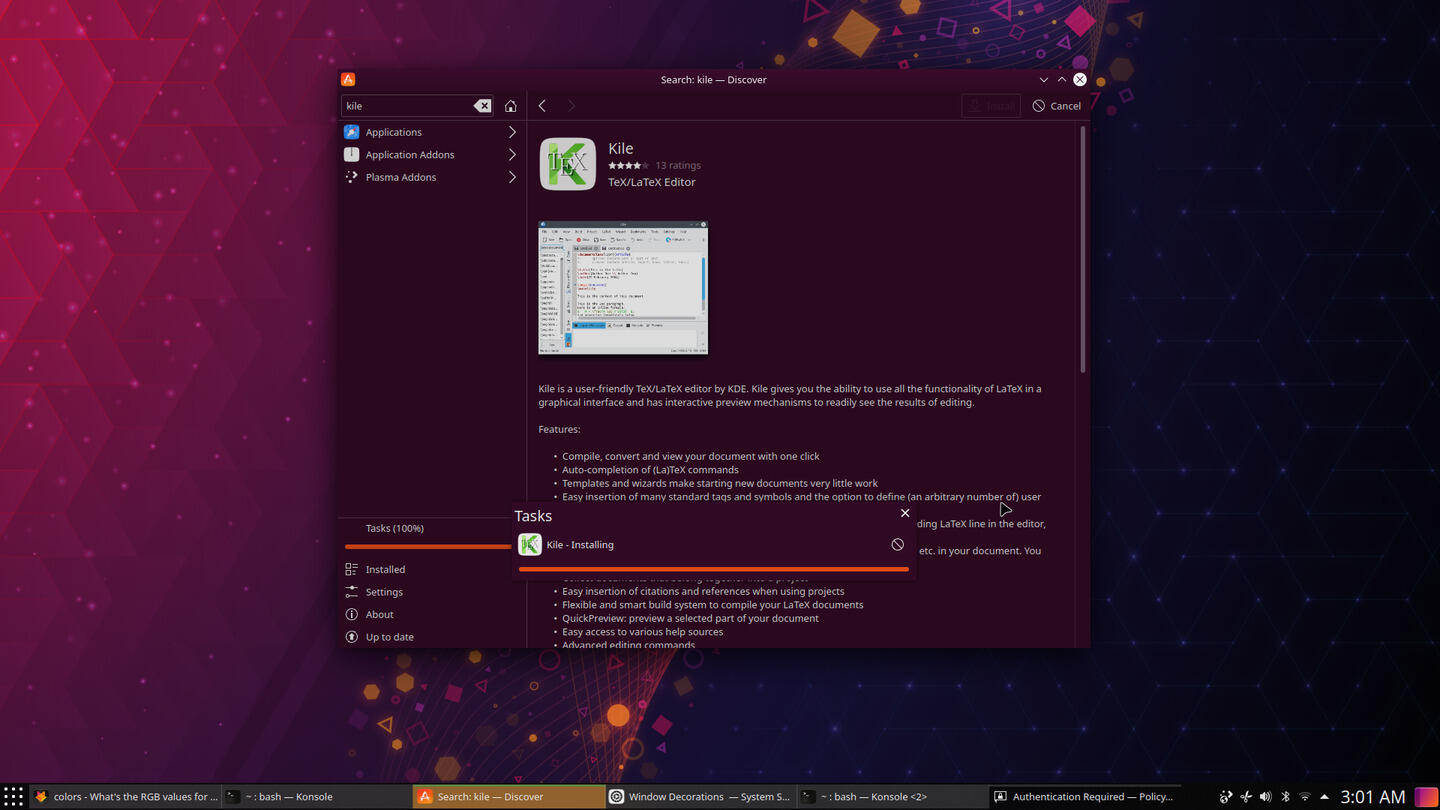Click the 'Kile - Installing' text
Image resolution: width=1440 pixels, height=810 pixels.
pos(580,545)
